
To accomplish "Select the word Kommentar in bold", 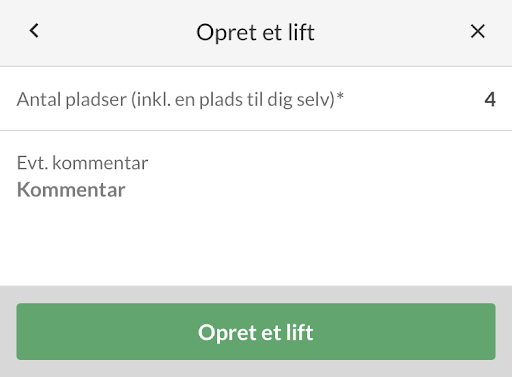I will [71, 190].
